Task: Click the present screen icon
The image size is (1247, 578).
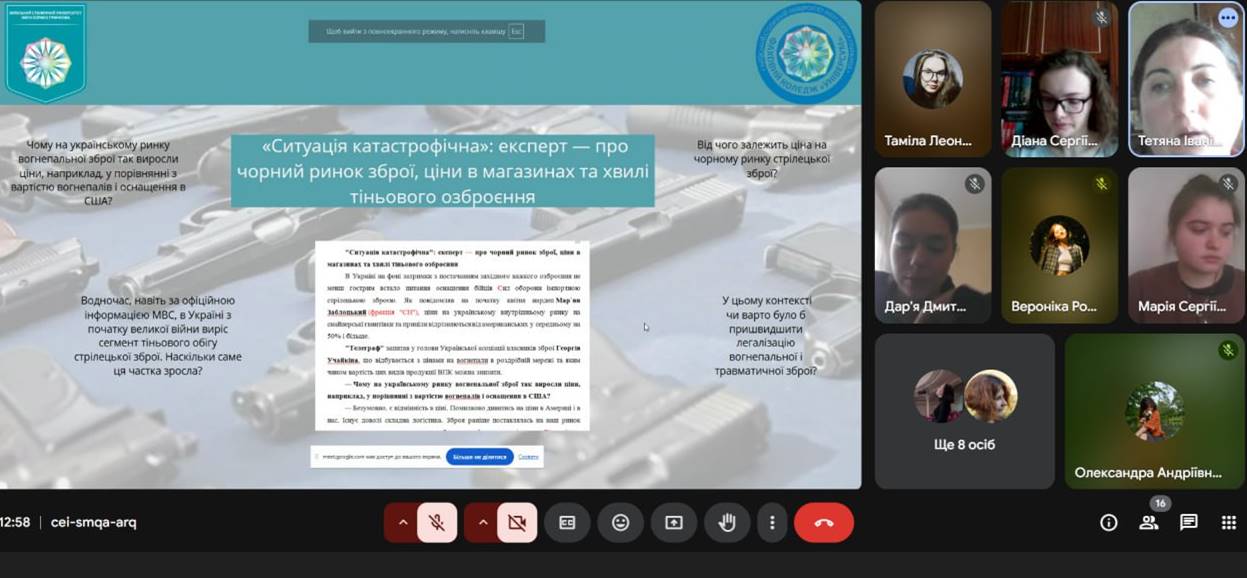Action: coord(673,522)
